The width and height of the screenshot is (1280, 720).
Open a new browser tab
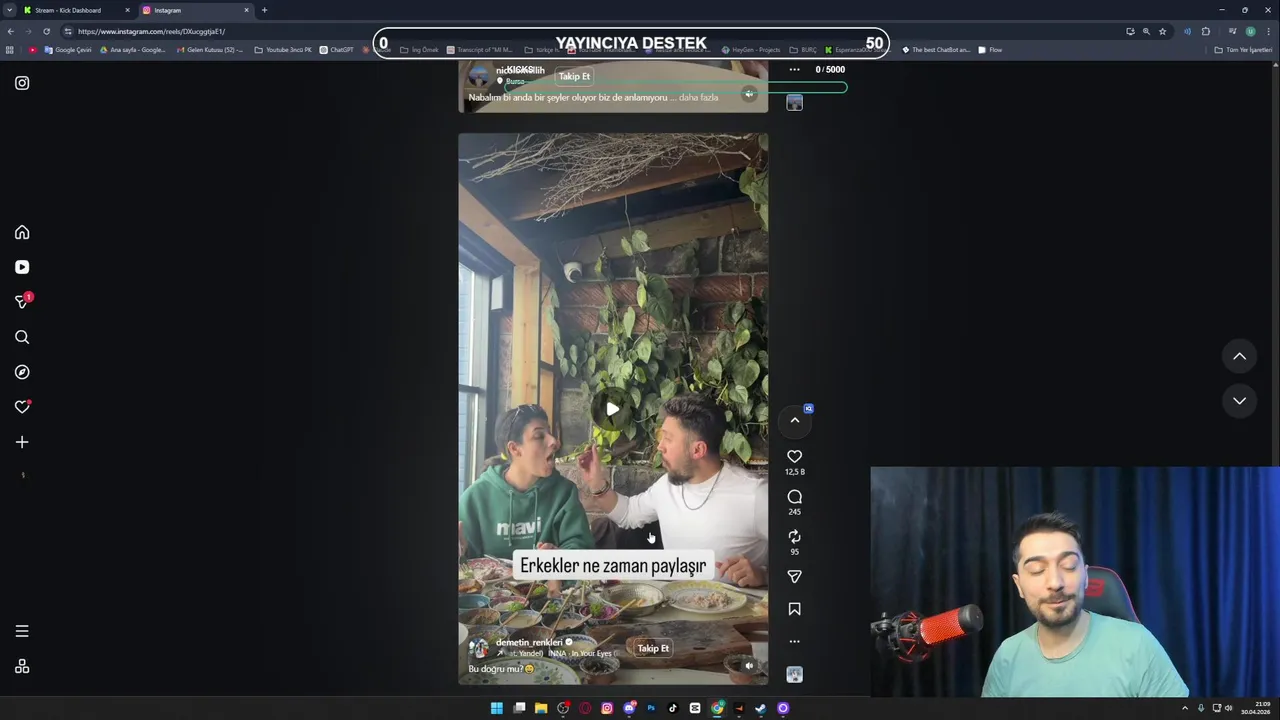tap(264, 10)
